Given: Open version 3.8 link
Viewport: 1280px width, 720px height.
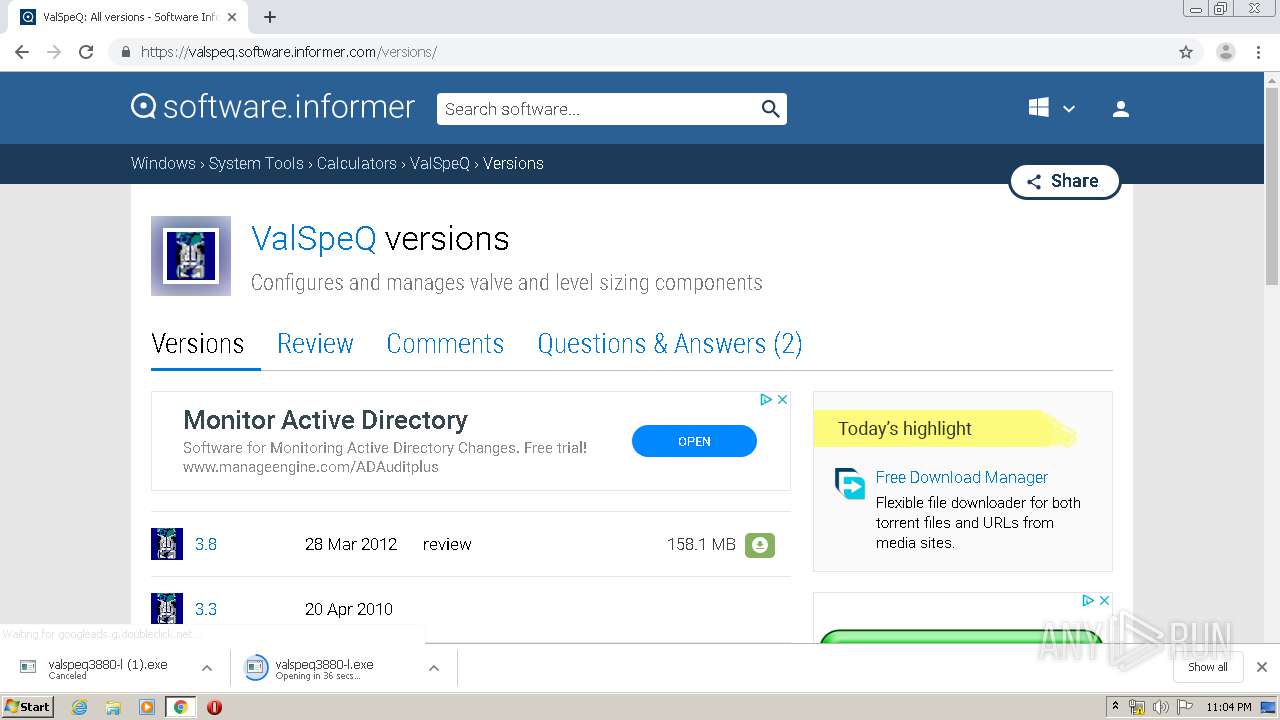Looking at the screenshot, I should click(206, 544).
